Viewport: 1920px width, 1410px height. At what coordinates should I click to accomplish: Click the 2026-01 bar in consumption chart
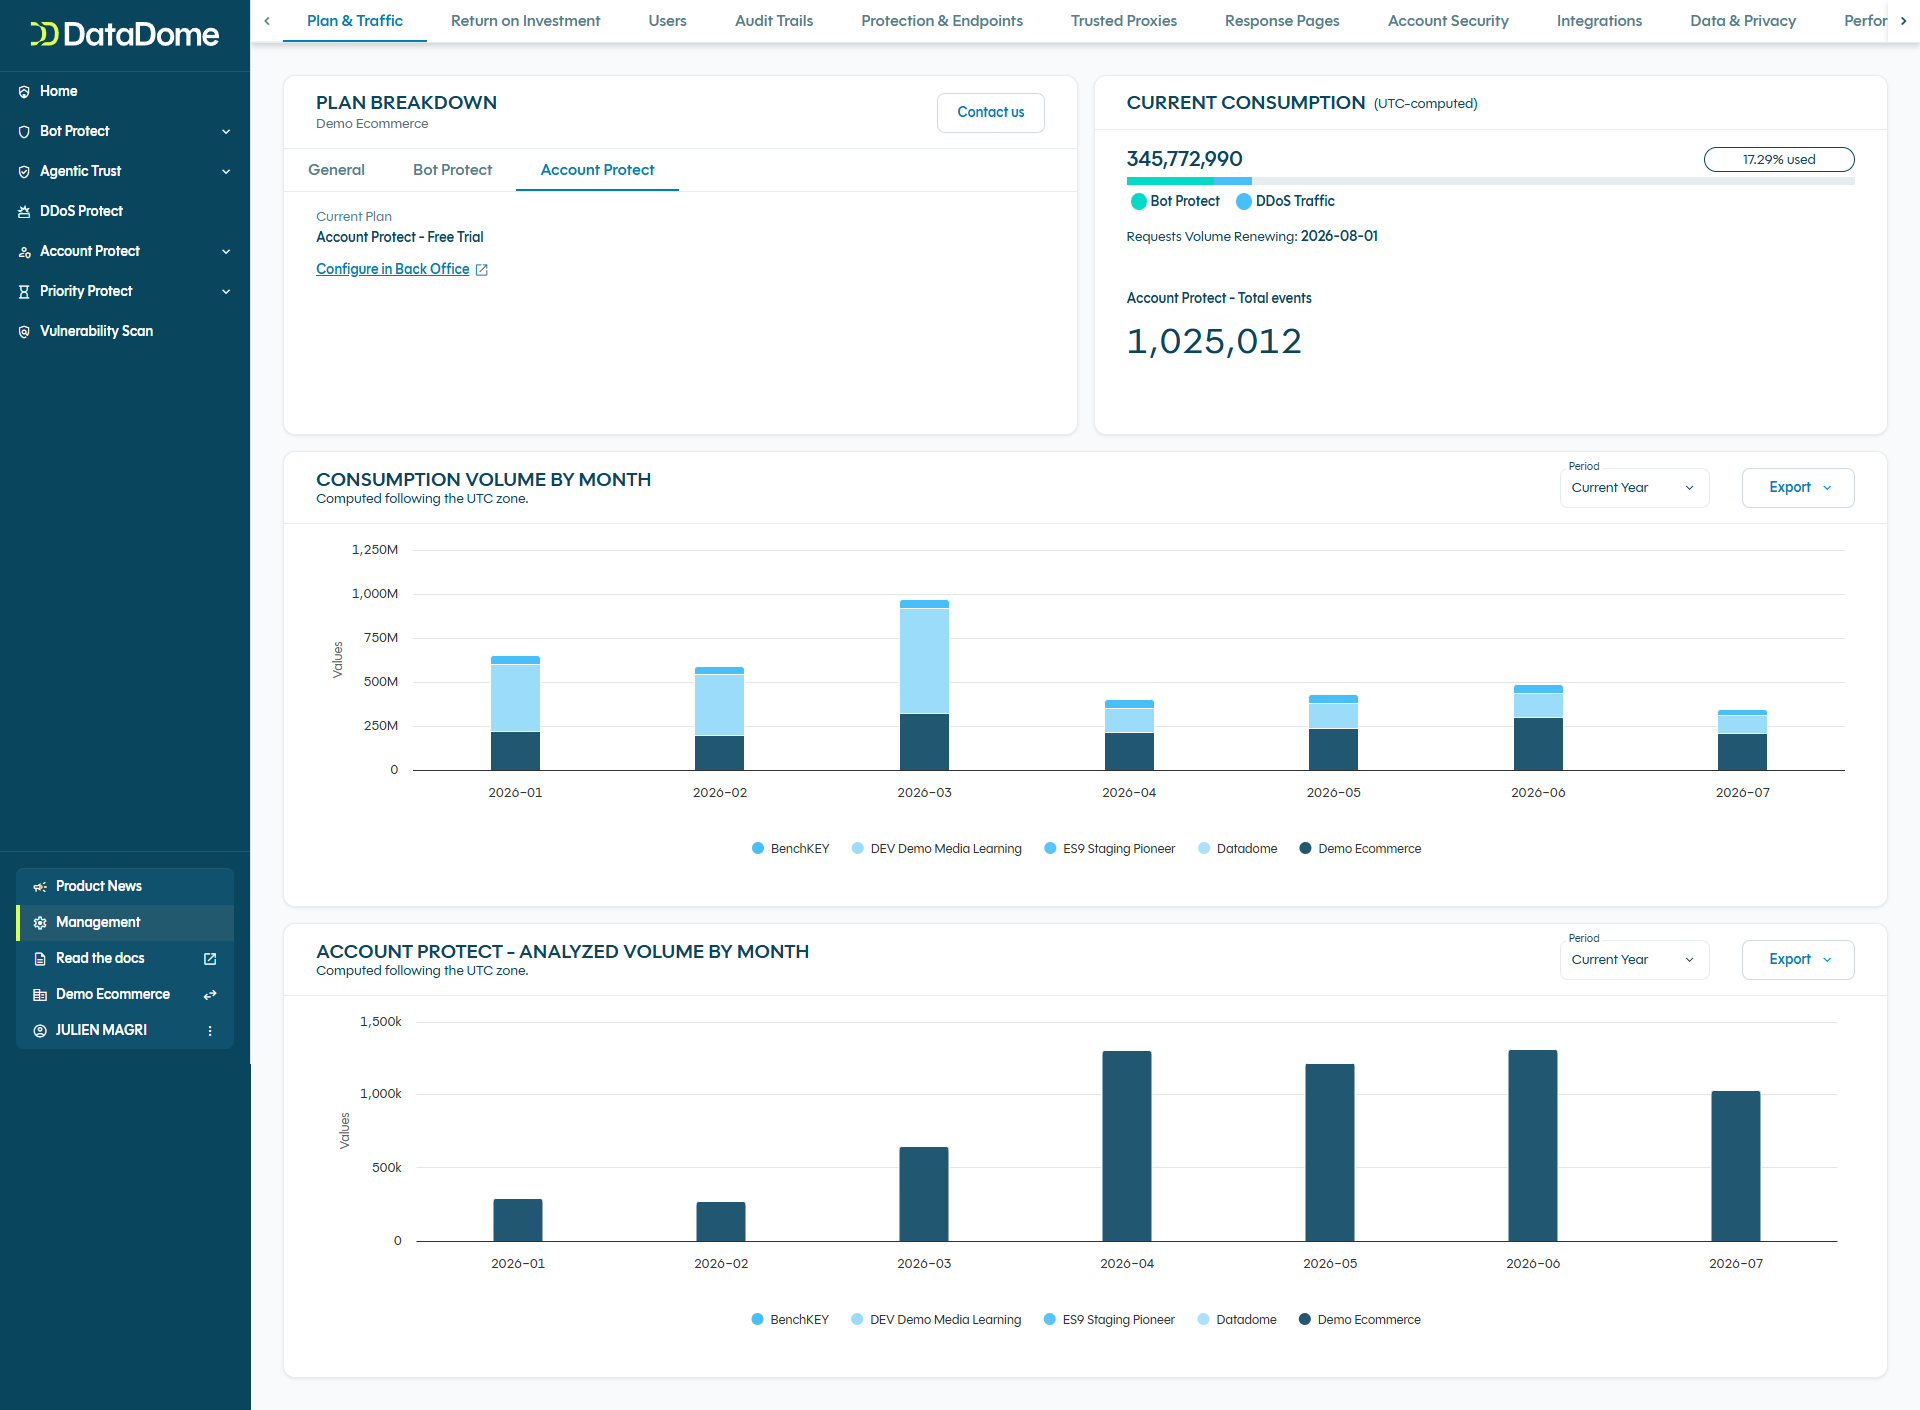(x=515, y=713)
